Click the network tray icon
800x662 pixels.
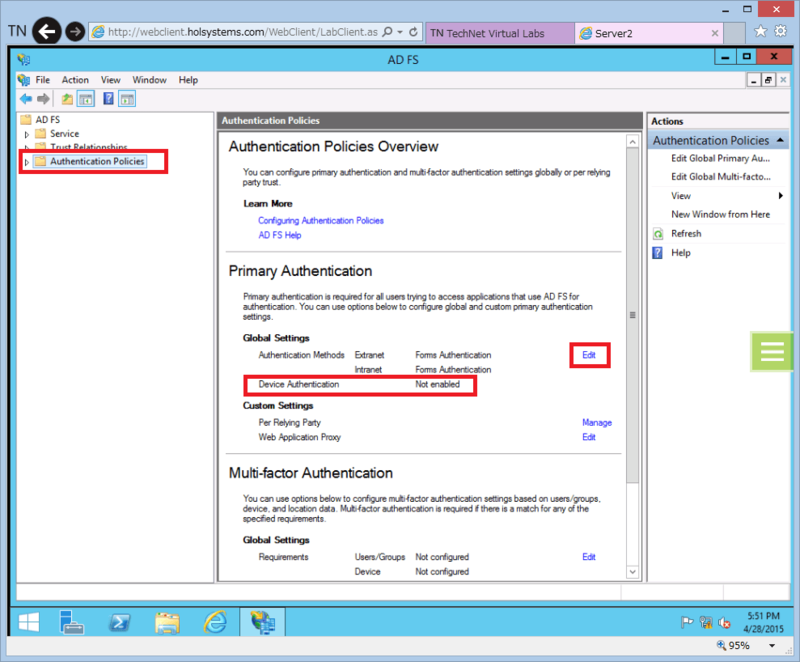coord(706,622)
